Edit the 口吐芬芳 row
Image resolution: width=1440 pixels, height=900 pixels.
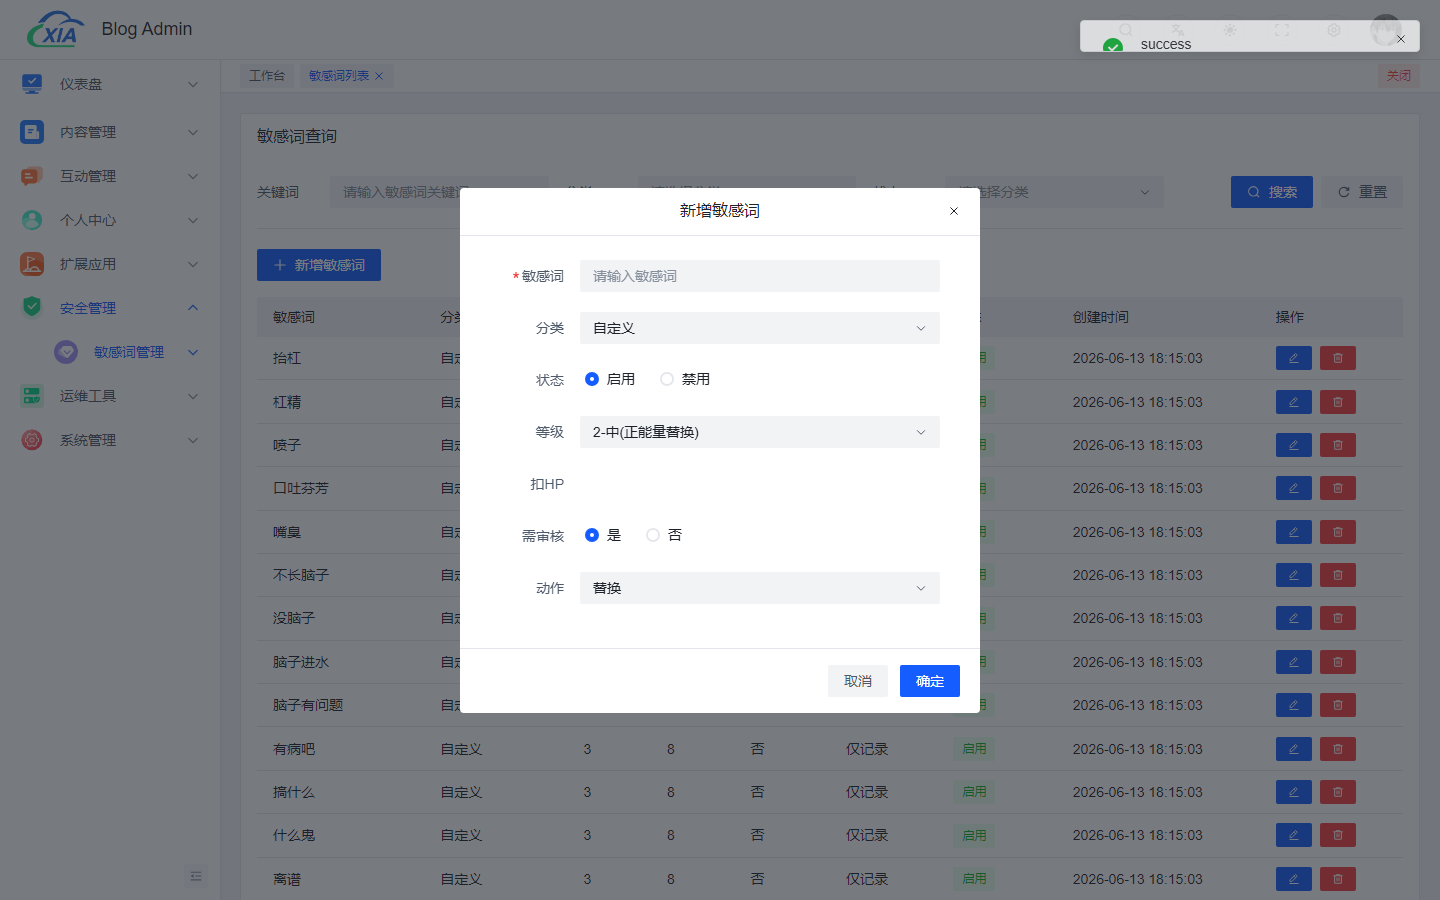coord(1293,488)
